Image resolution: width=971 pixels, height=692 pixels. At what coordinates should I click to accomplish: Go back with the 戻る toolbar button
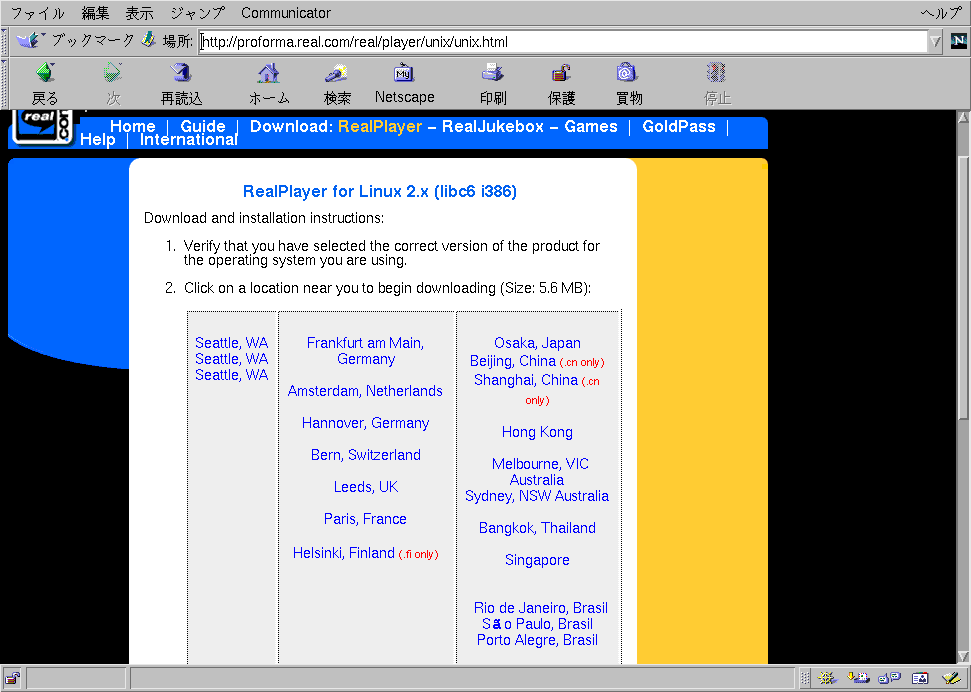[x=45, y=84]
